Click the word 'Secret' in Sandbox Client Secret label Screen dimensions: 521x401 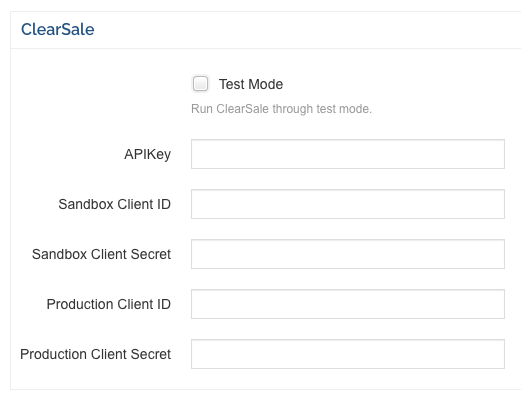(x=151, y=254)
